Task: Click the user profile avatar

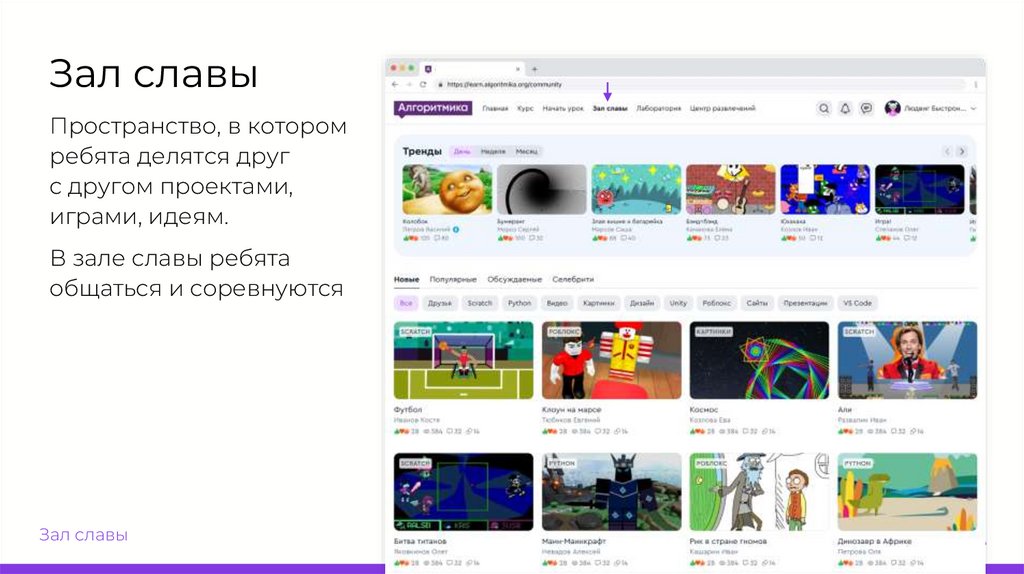Action: point(892,108)
